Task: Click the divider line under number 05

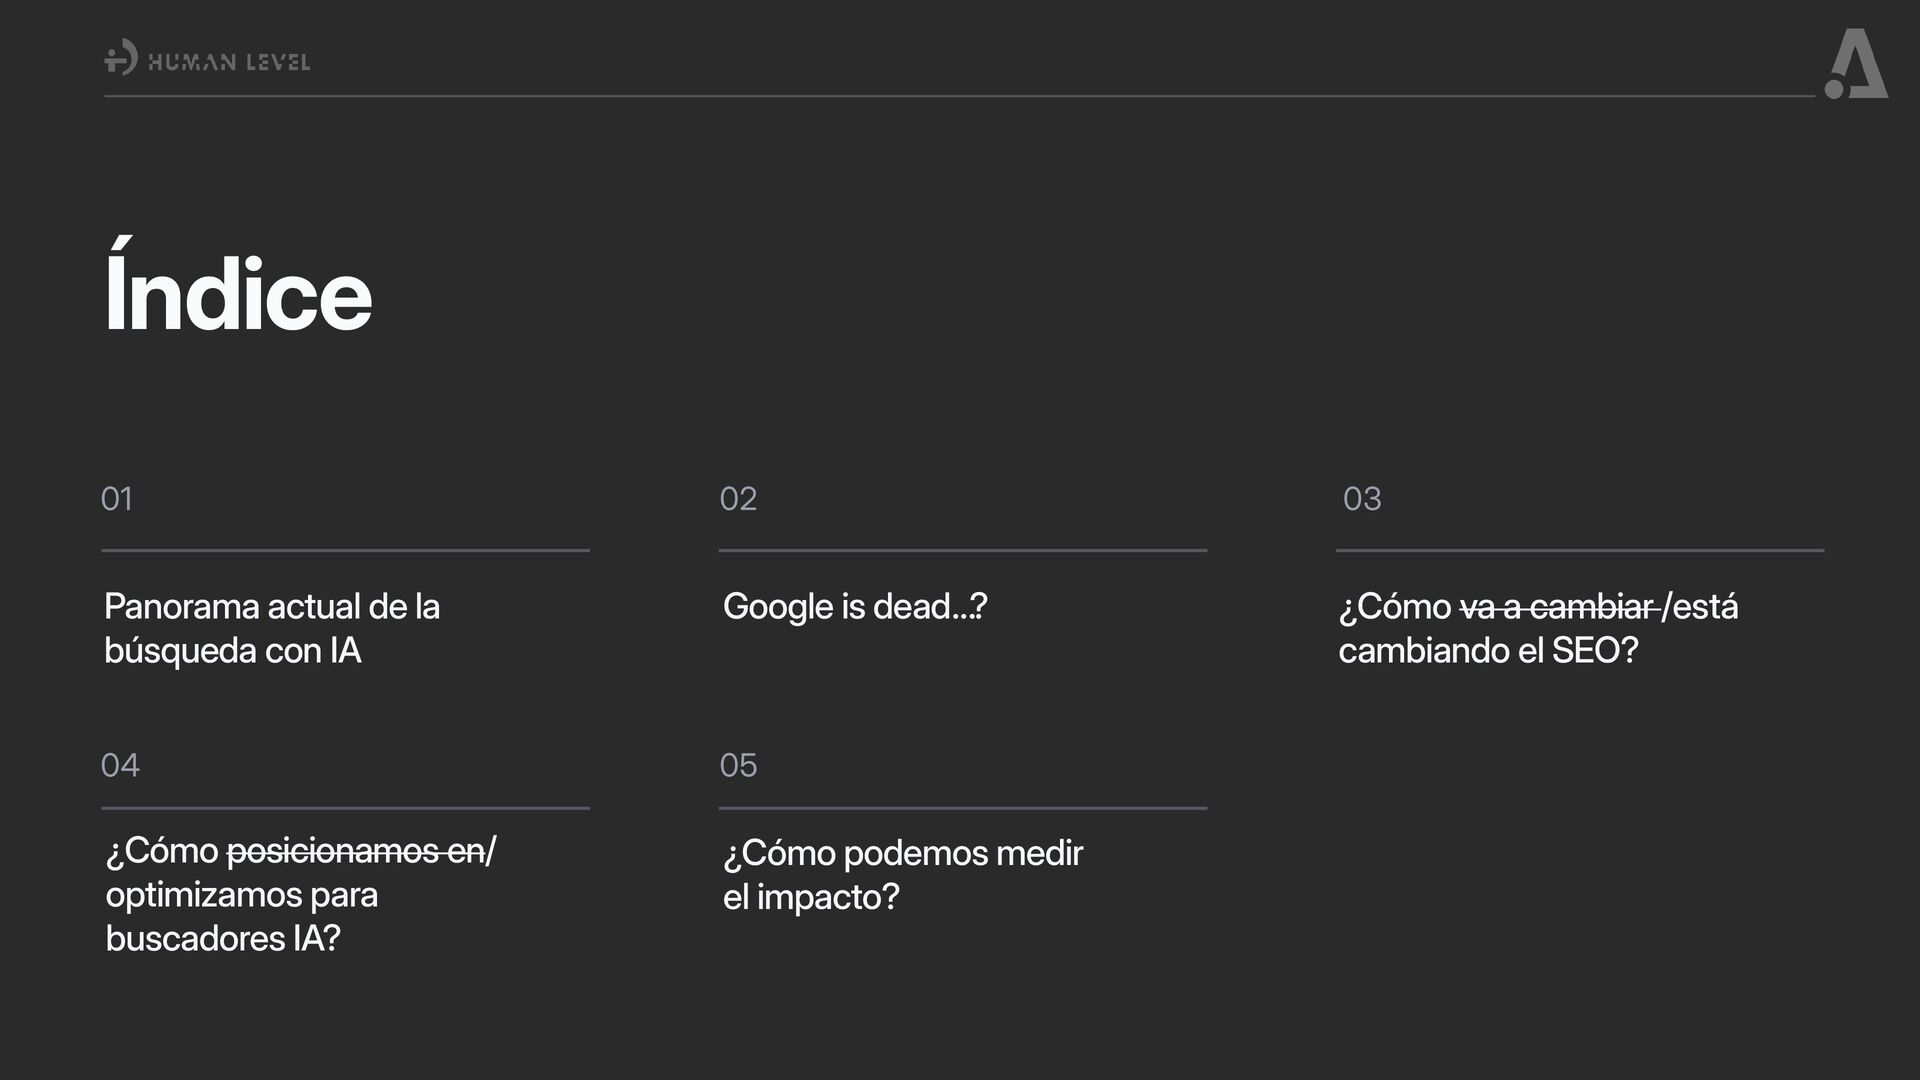Action: coord(962,808)
